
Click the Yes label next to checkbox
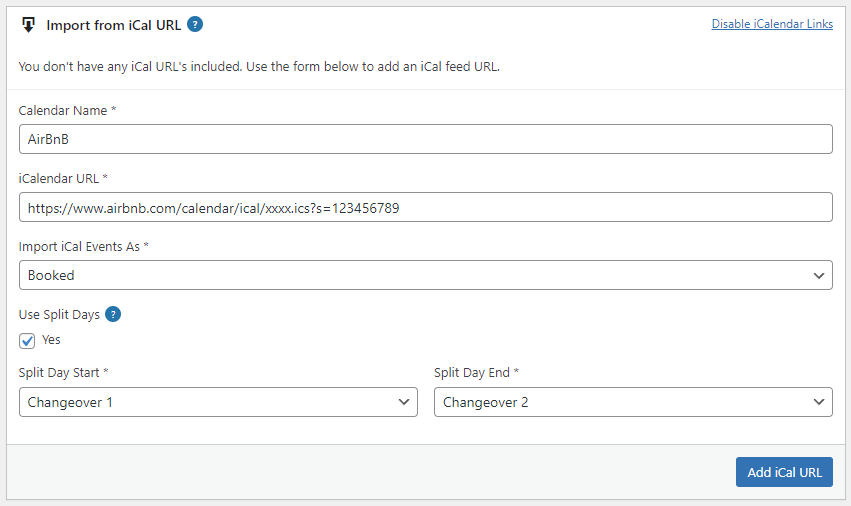coord(51,340)
